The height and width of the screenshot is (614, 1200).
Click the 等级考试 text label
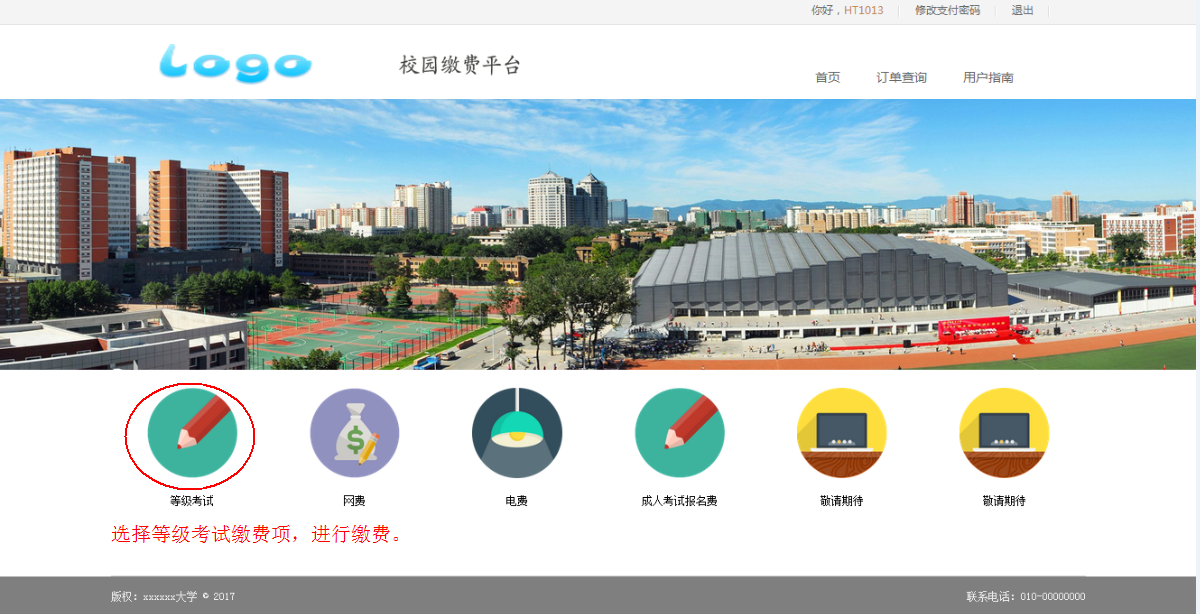192,501
